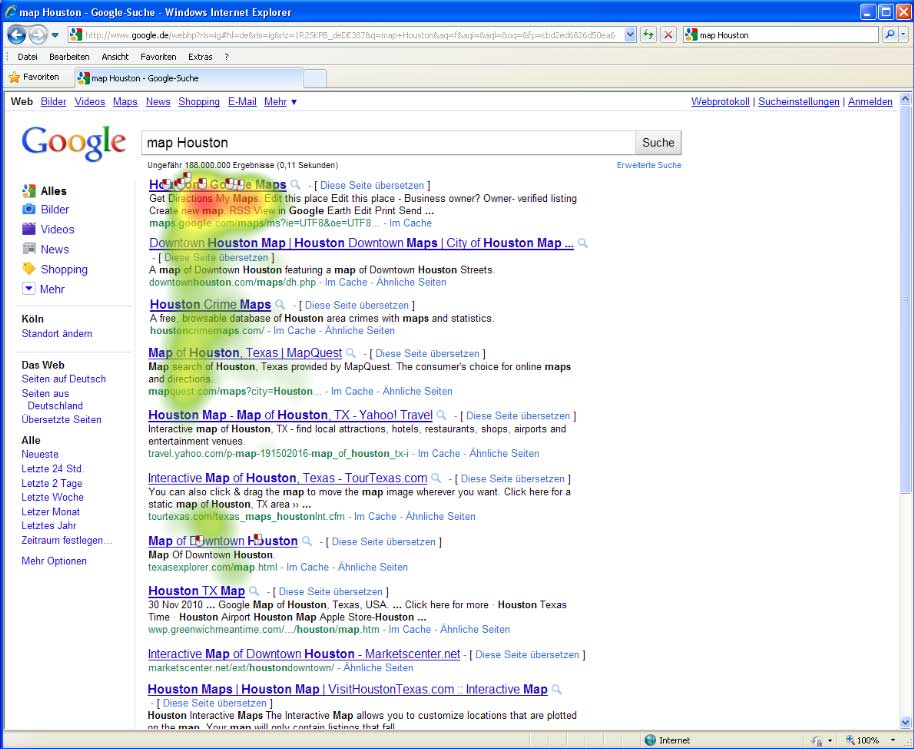Open the Bearbeiten menu

69,57
